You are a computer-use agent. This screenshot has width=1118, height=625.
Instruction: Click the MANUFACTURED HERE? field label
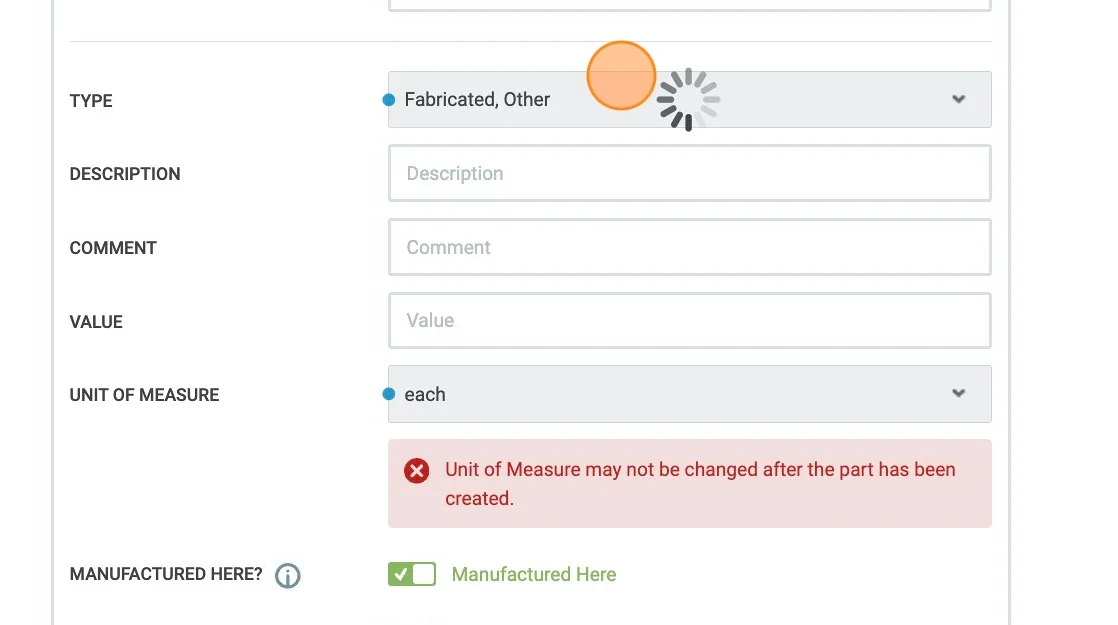coord(166,575)
